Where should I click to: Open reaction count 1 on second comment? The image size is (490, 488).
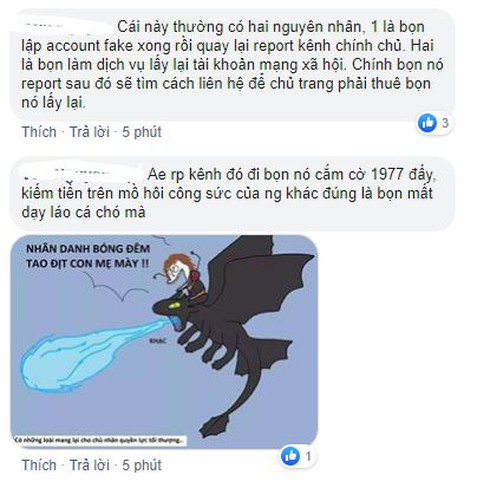point(308,456)
